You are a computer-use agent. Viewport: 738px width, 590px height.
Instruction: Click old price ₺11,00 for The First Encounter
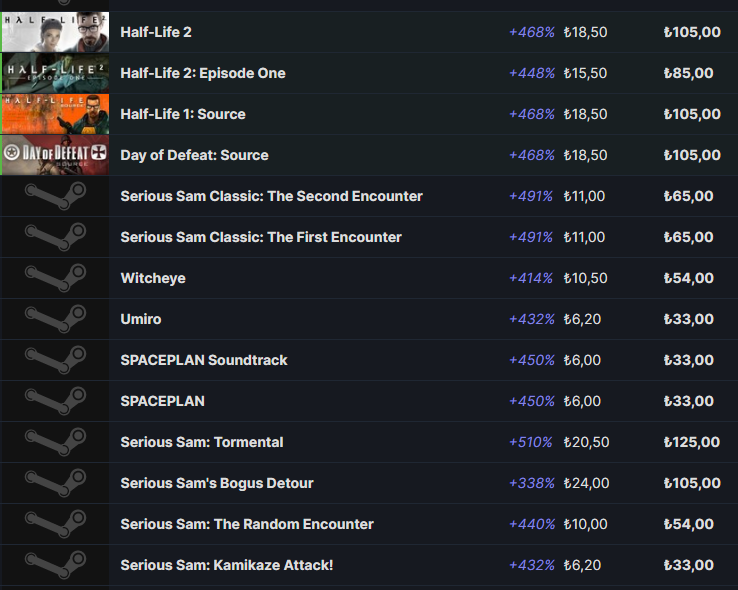click(584, 237)
